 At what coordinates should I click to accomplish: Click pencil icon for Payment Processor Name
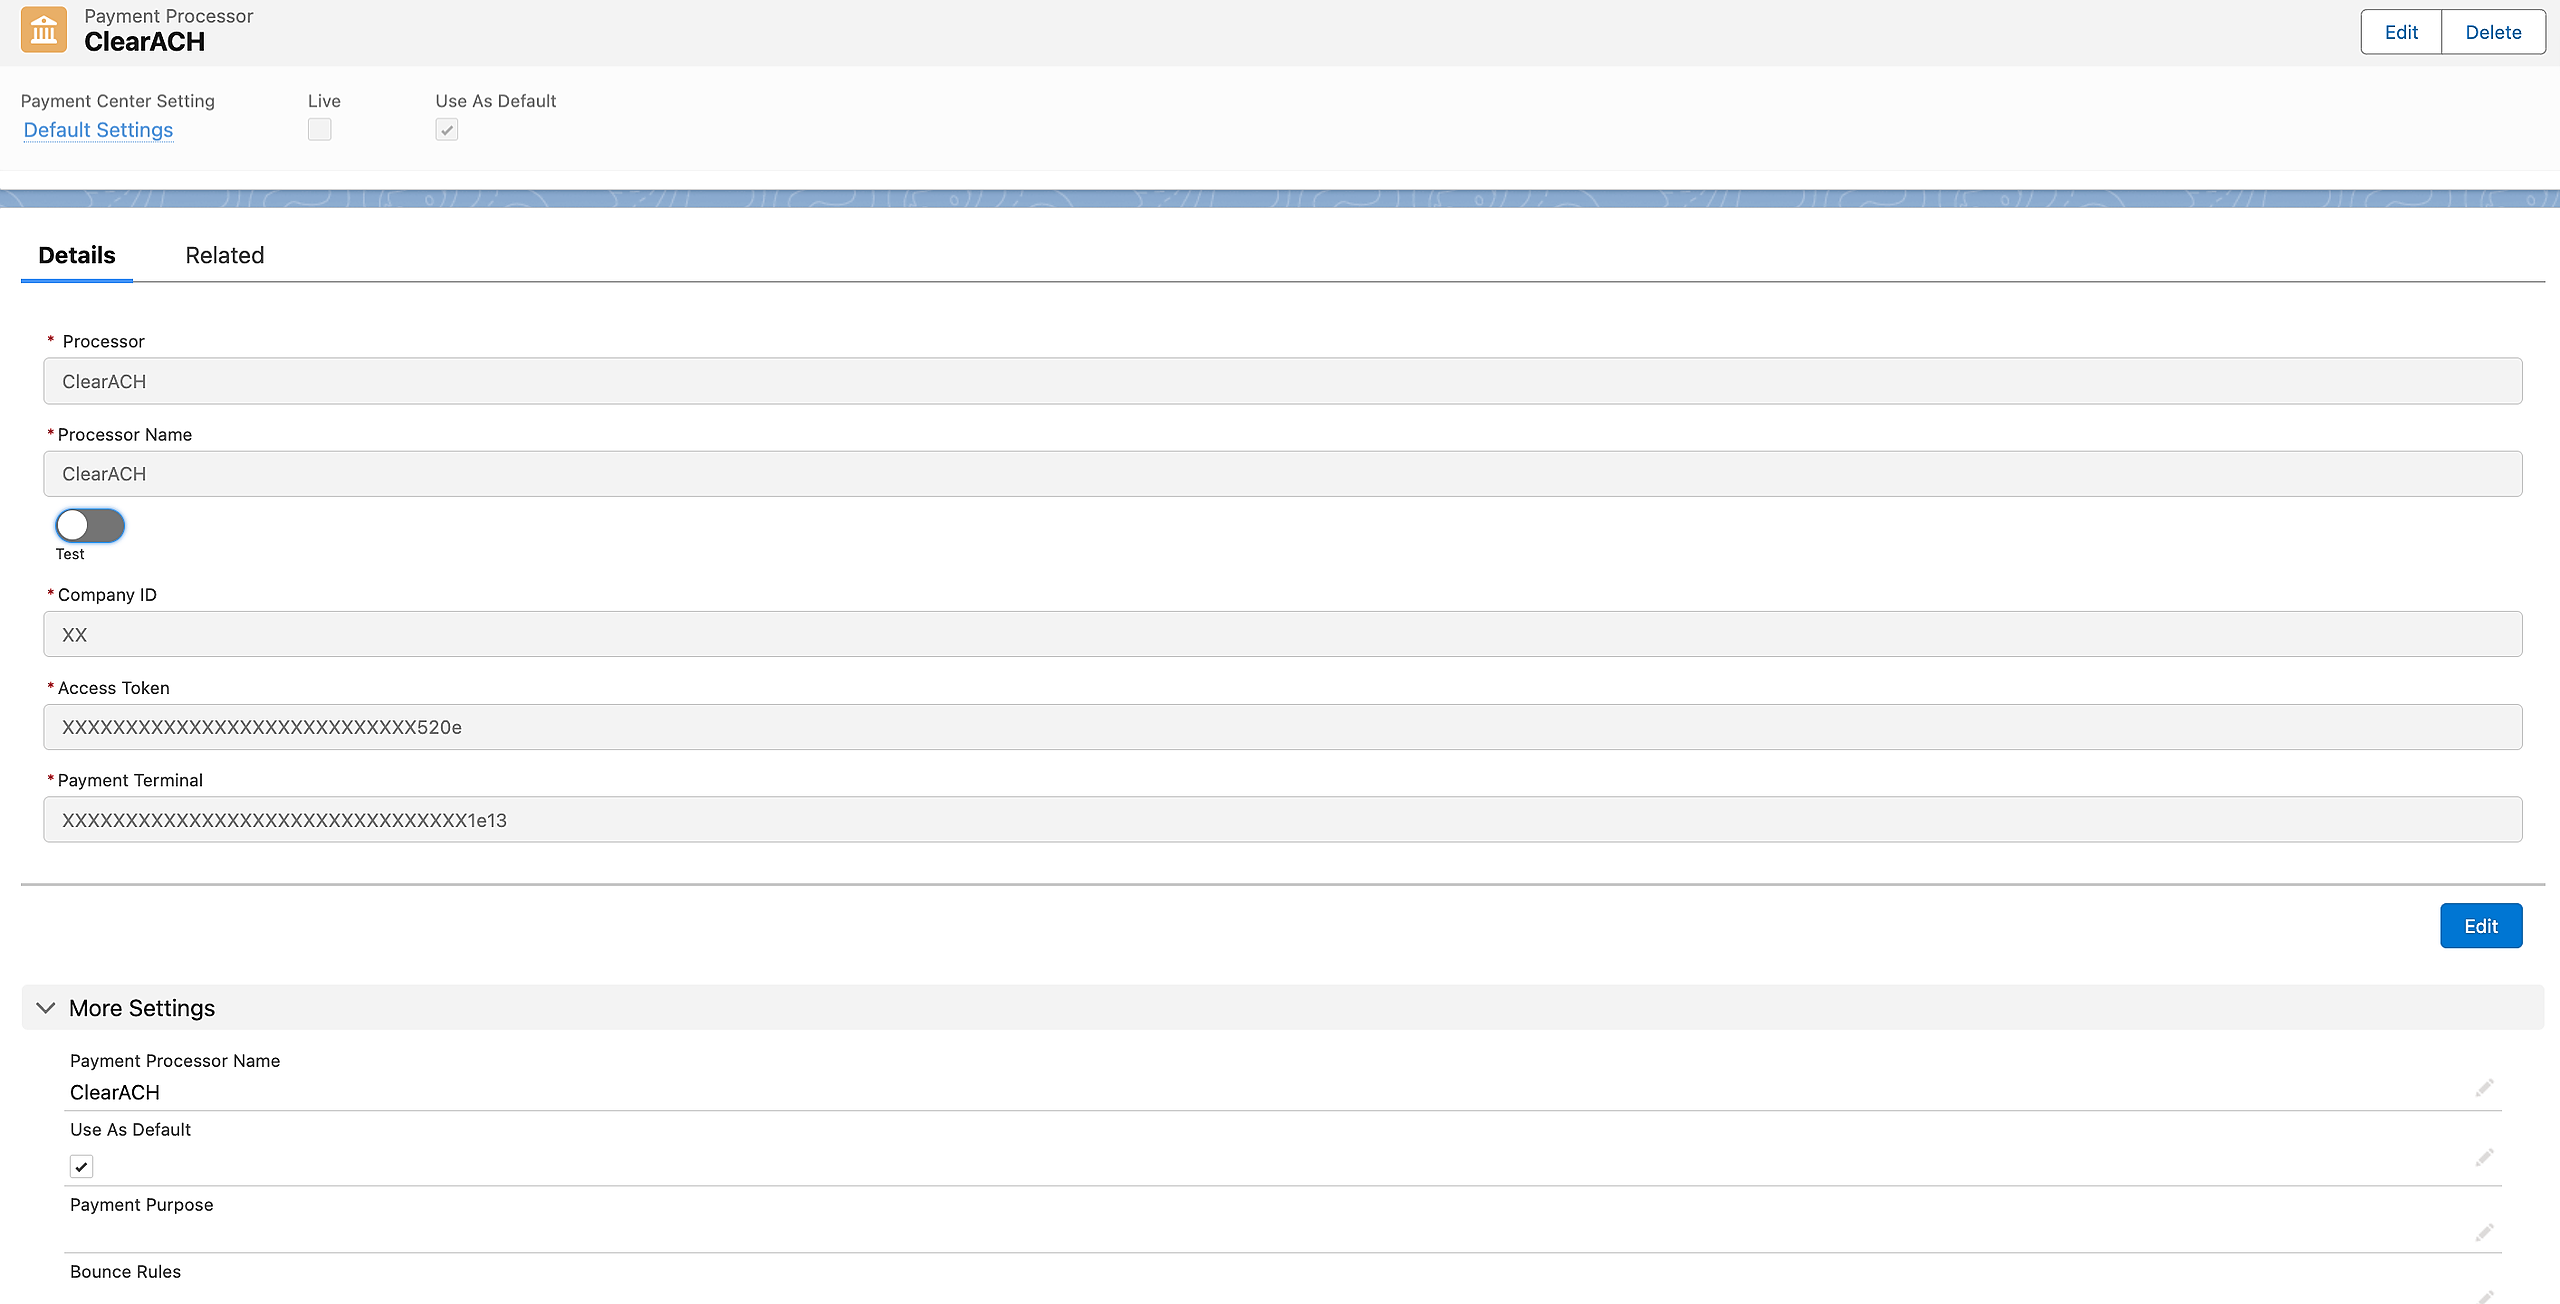click(x=2485, y=1088)
